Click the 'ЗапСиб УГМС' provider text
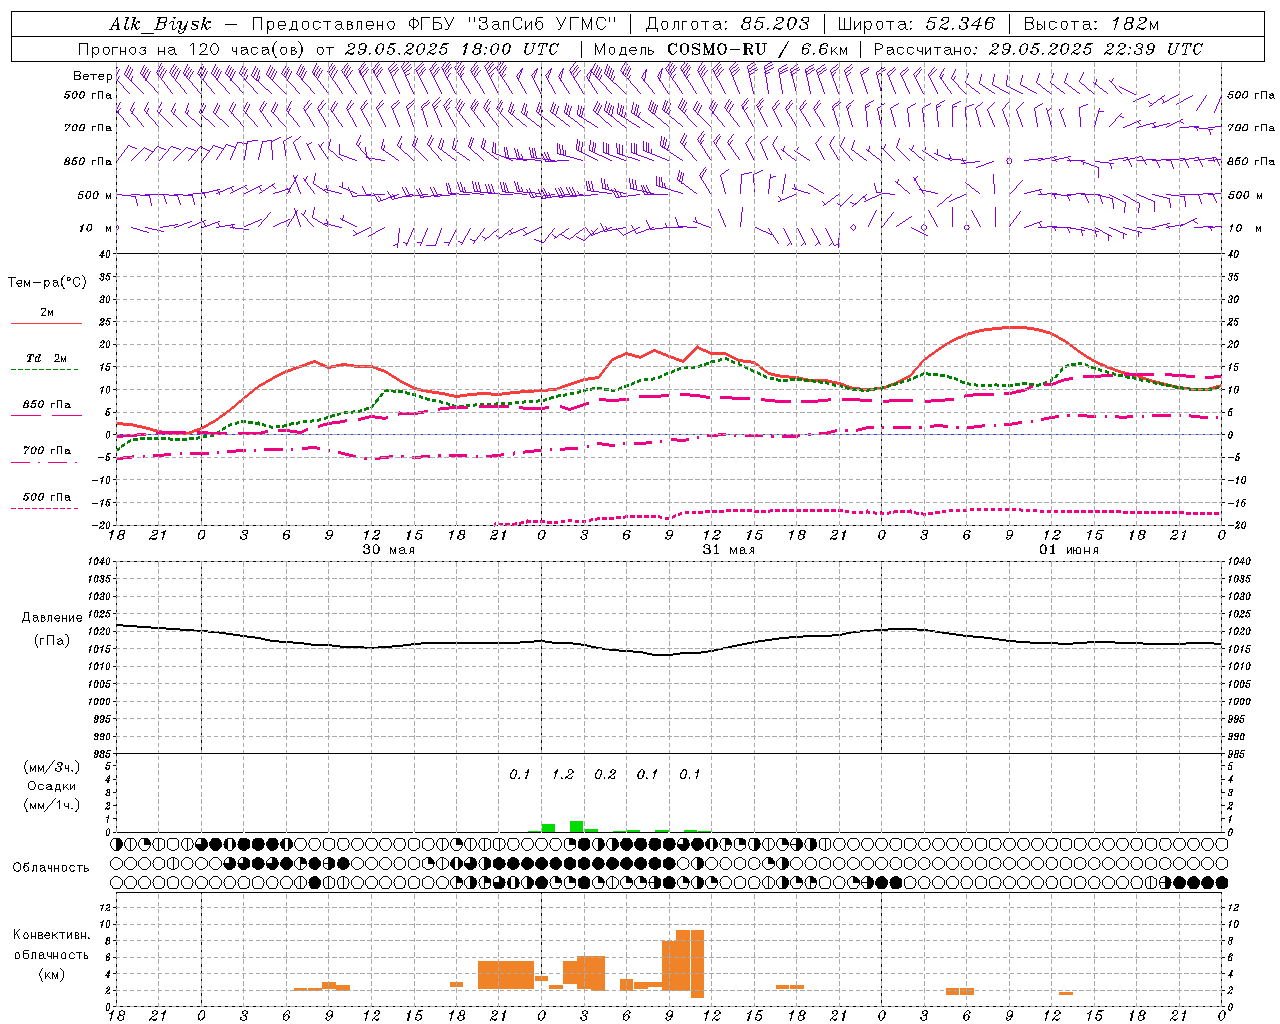Screen dimensions: 1280x1024 543,24
